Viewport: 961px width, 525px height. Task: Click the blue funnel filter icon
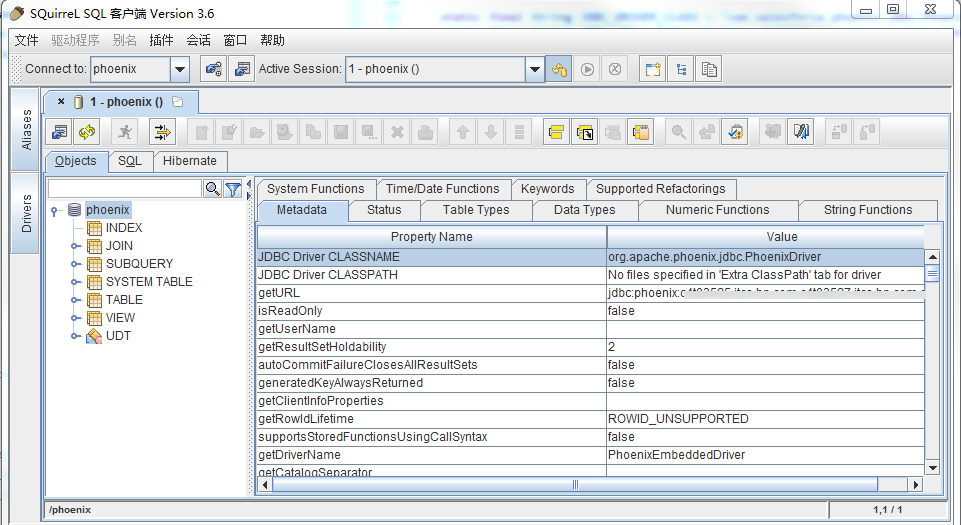[232, 189]
